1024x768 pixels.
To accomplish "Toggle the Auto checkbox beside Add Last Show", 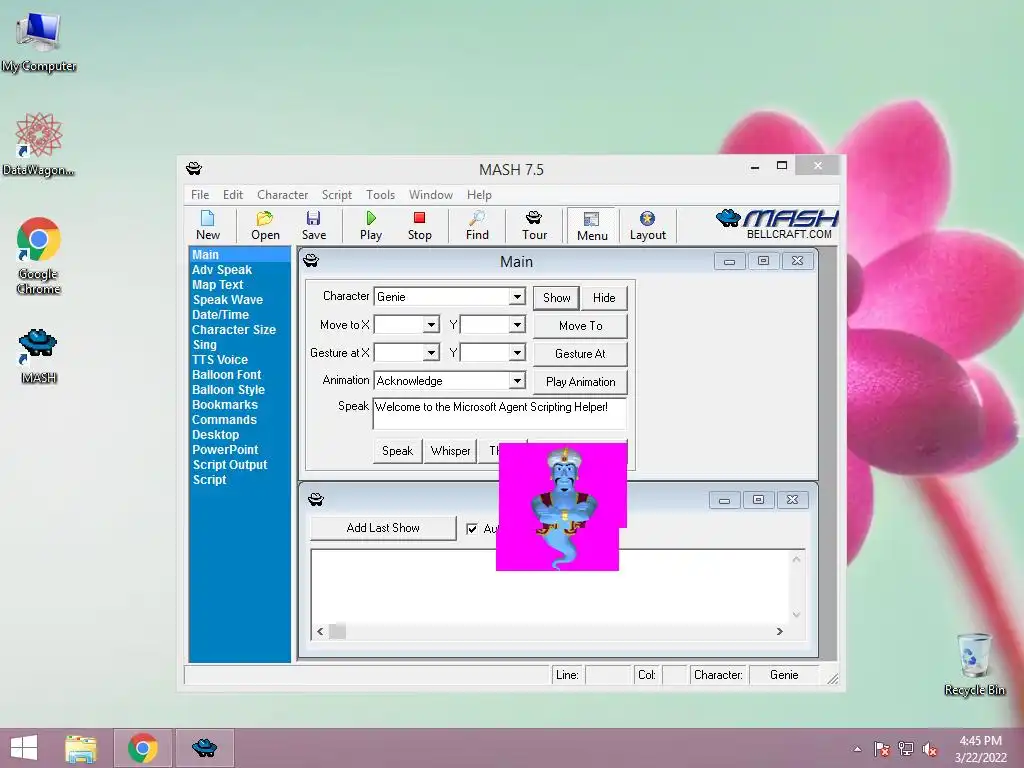I will coord(472,528).
